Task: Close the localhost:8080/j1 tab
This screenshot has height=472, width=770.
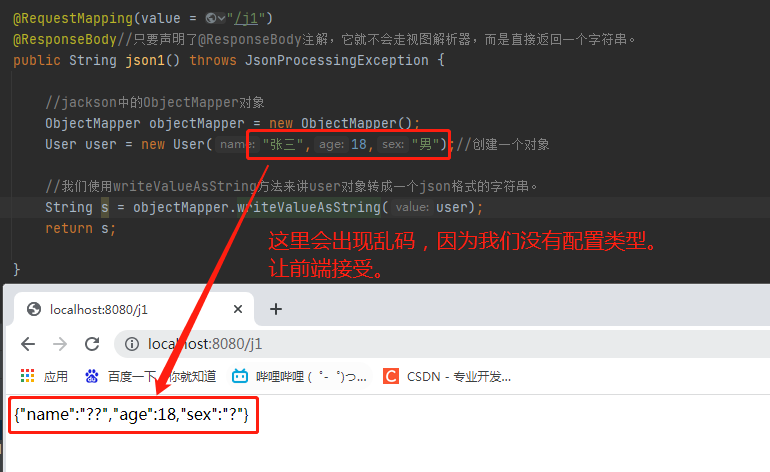Action: (x=238, y=309)
